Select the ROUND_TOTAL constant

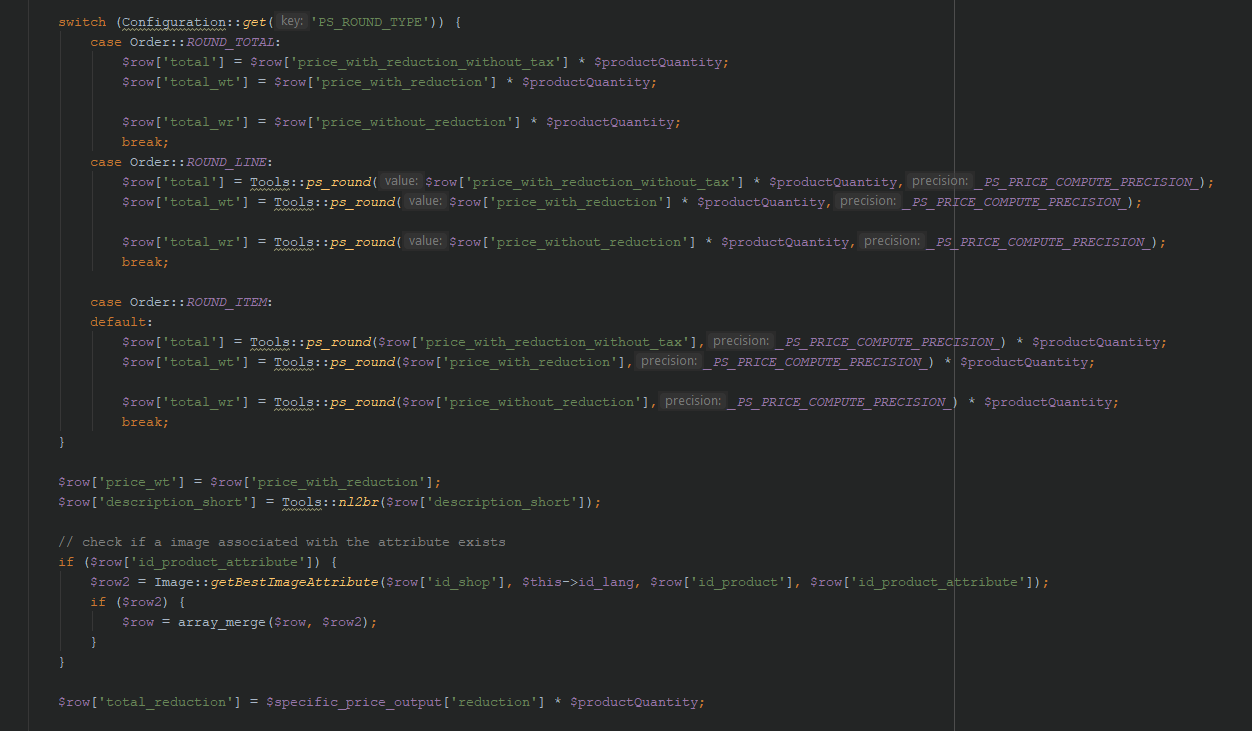click(230, 42)
